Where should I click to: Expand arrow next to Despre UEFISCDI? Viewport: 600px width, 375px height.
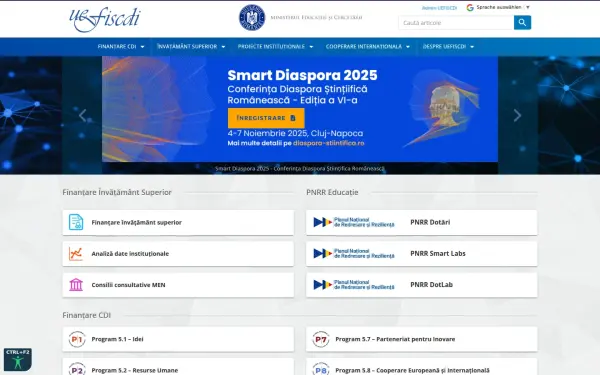[x=472, y=47]
